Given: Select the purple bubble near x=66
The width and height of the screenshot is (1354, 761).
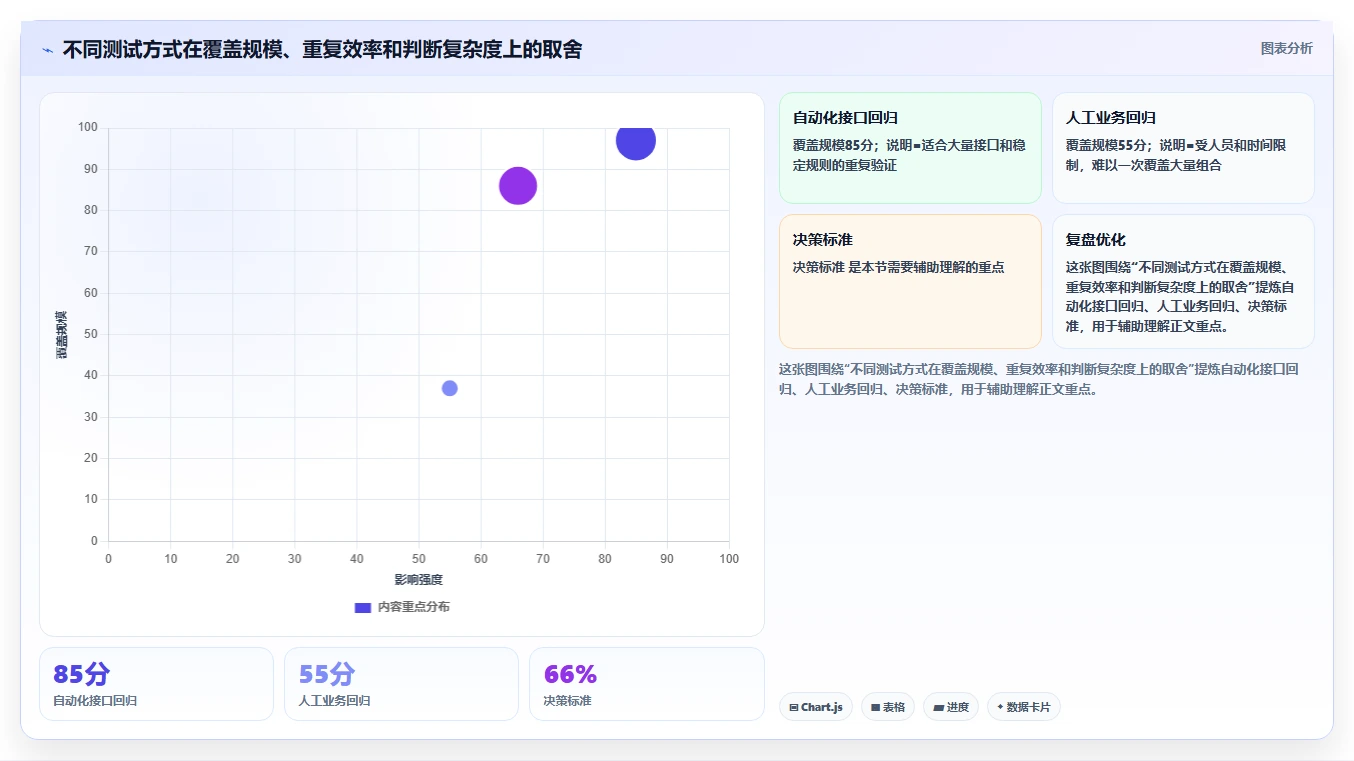Looking at the screenshot, I should coord(518,185).
